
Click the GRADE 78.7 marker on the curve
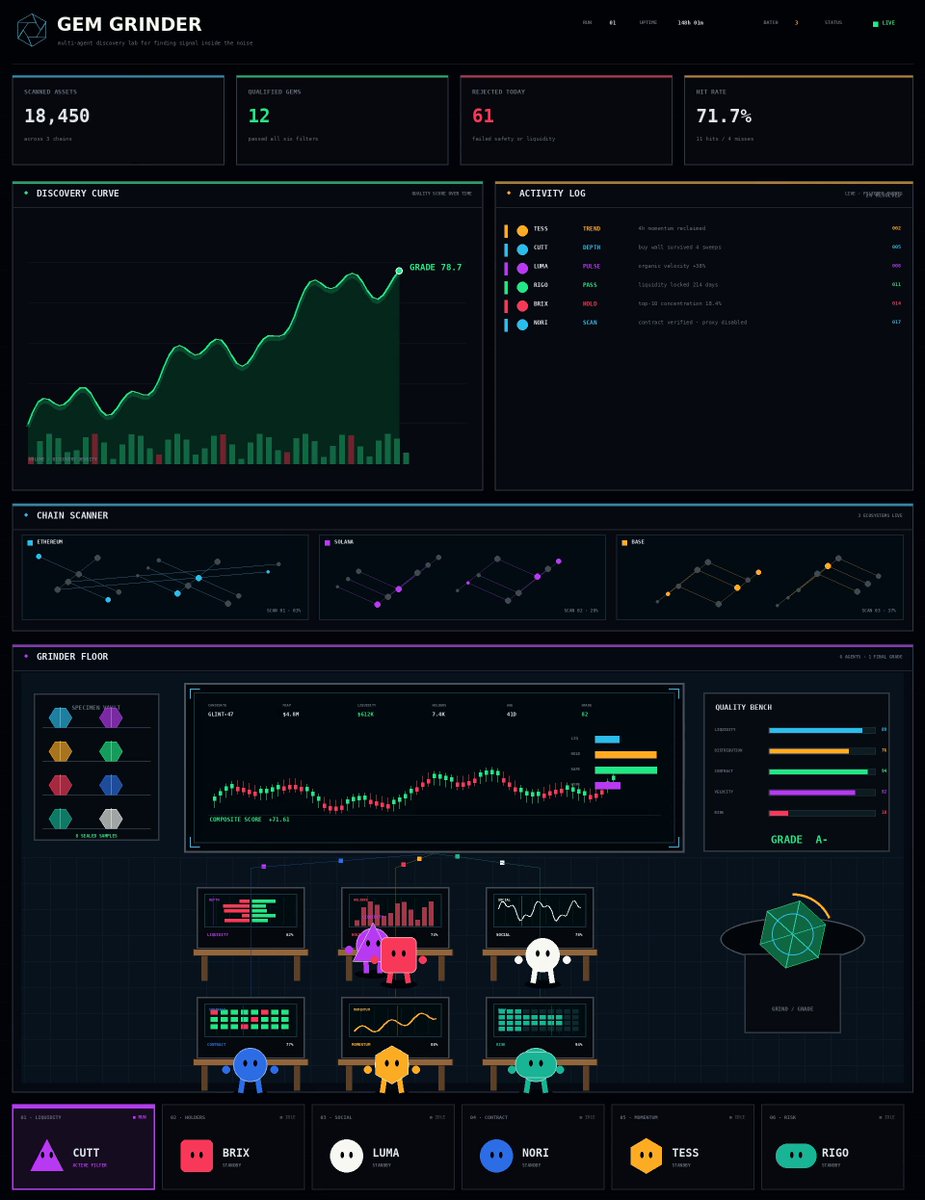coord(399,270)
